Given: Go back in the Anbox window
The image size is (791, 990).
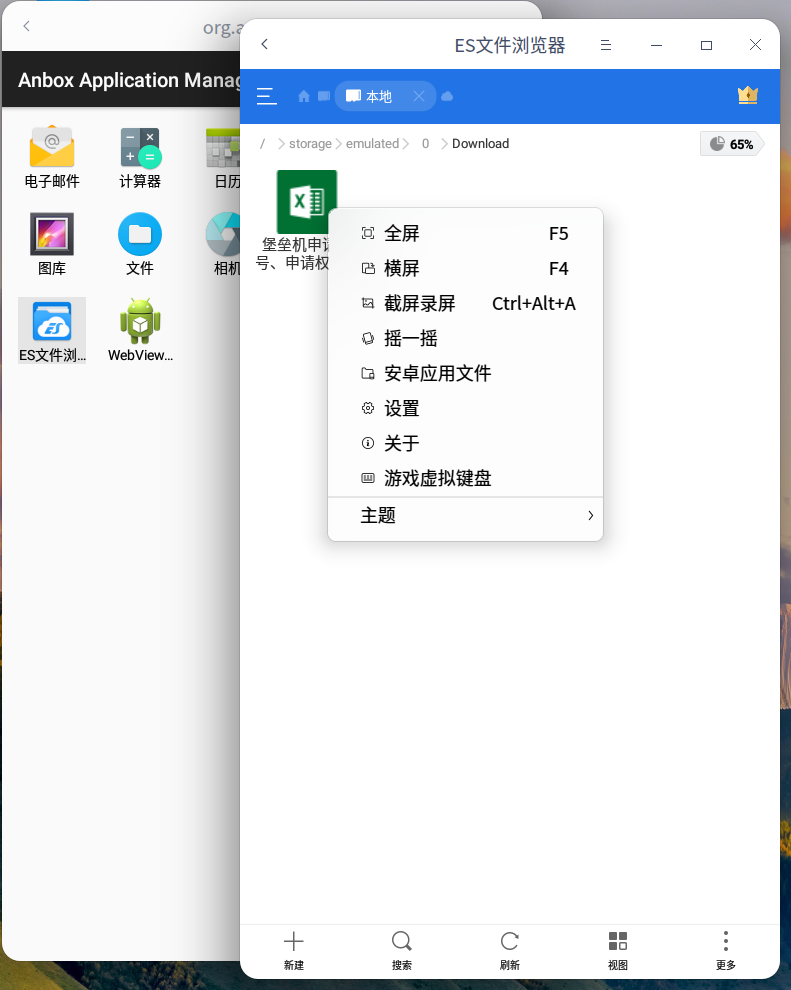Looking at the screenshot, I should pyautogui.click(x=27, y=26).
